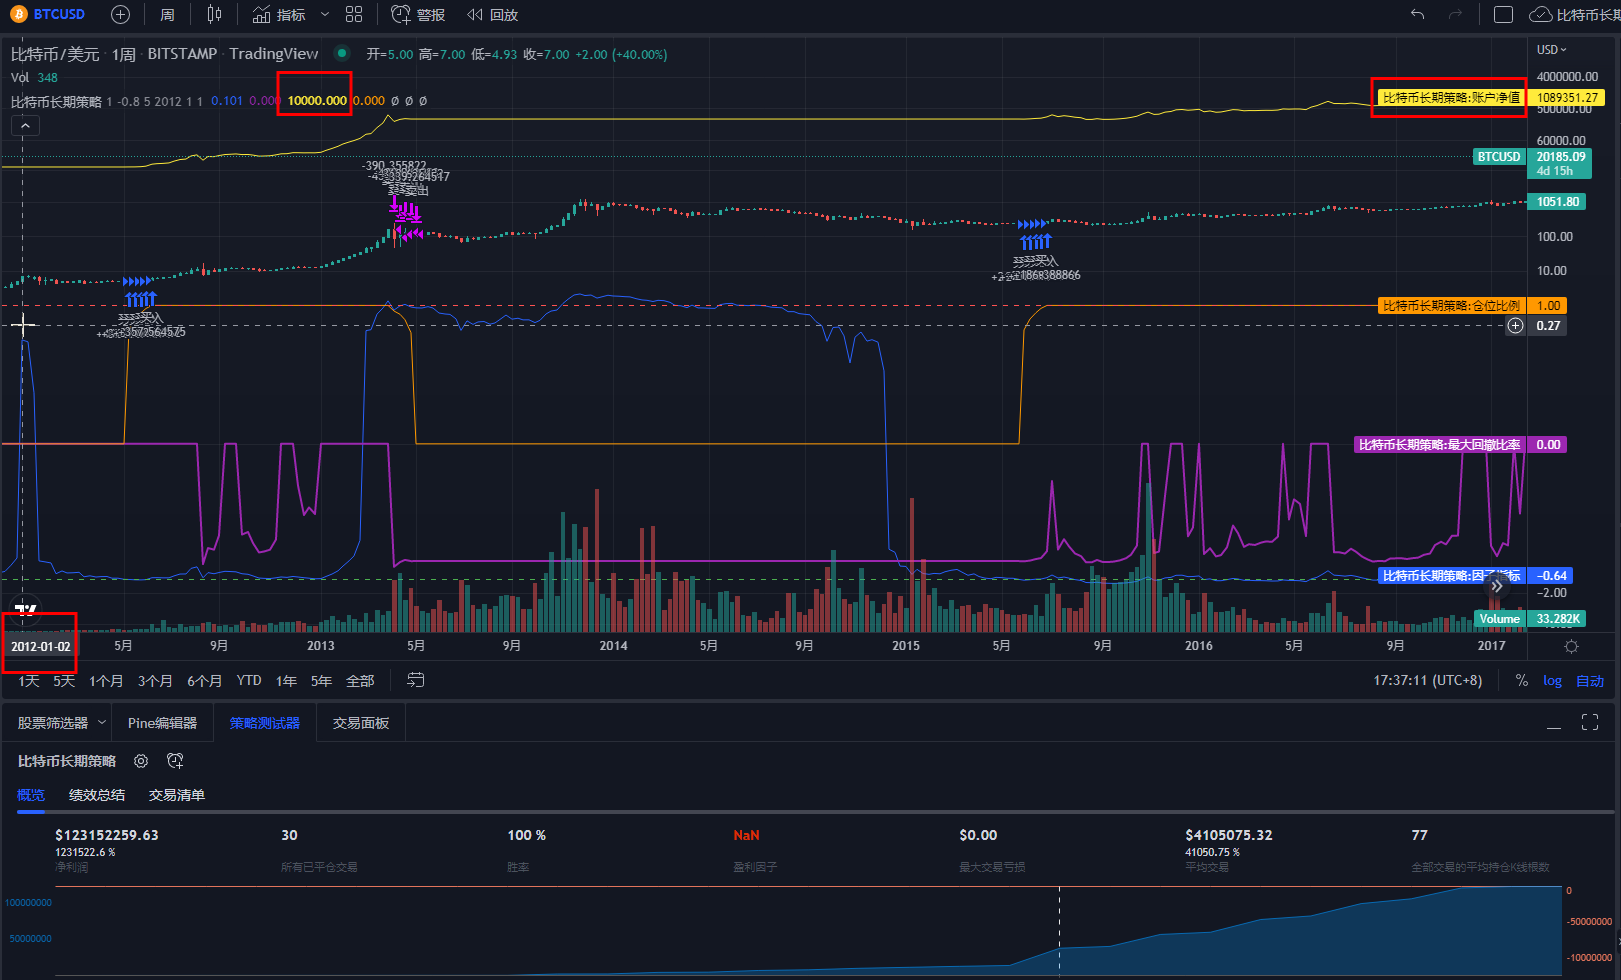Viewport: 1621px width, 980px height.
Task: Create an alert with the 警报 button
Action: 418,15
